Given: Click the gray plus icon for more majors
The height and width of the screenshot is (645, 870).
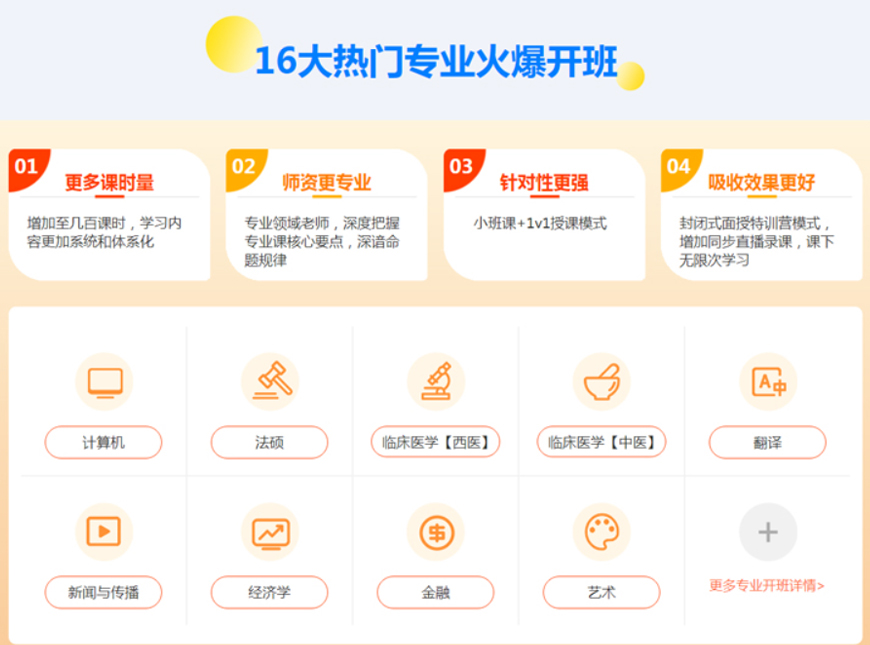Looking at the screenshot, I should pyautogui.click(x=765, y=532).
